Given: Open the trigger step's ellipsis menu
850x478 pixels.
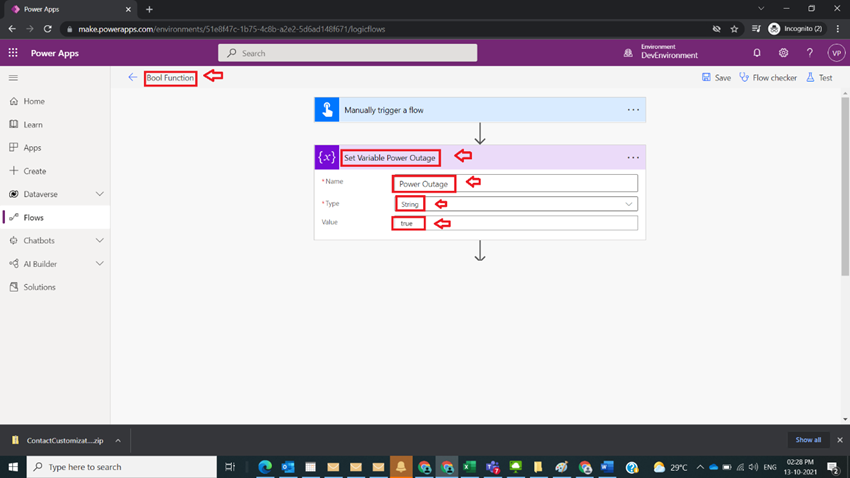Looking at the screenshot, I should [633, 109].
